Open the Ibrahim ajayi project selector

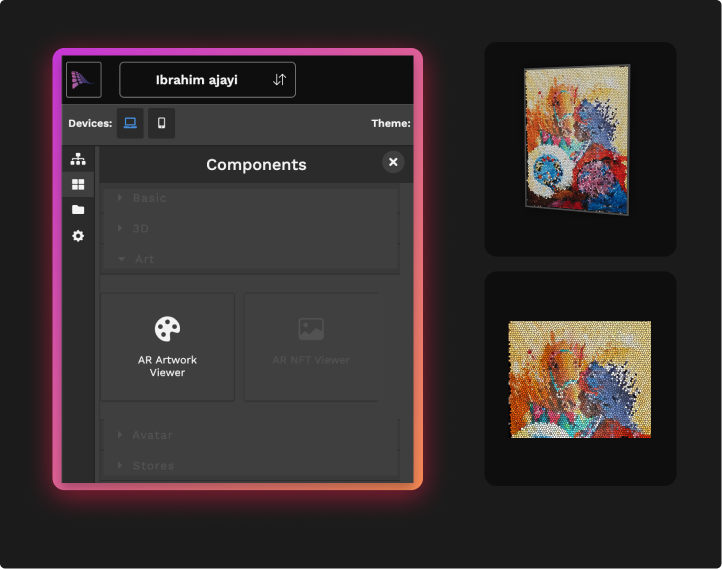197,80
